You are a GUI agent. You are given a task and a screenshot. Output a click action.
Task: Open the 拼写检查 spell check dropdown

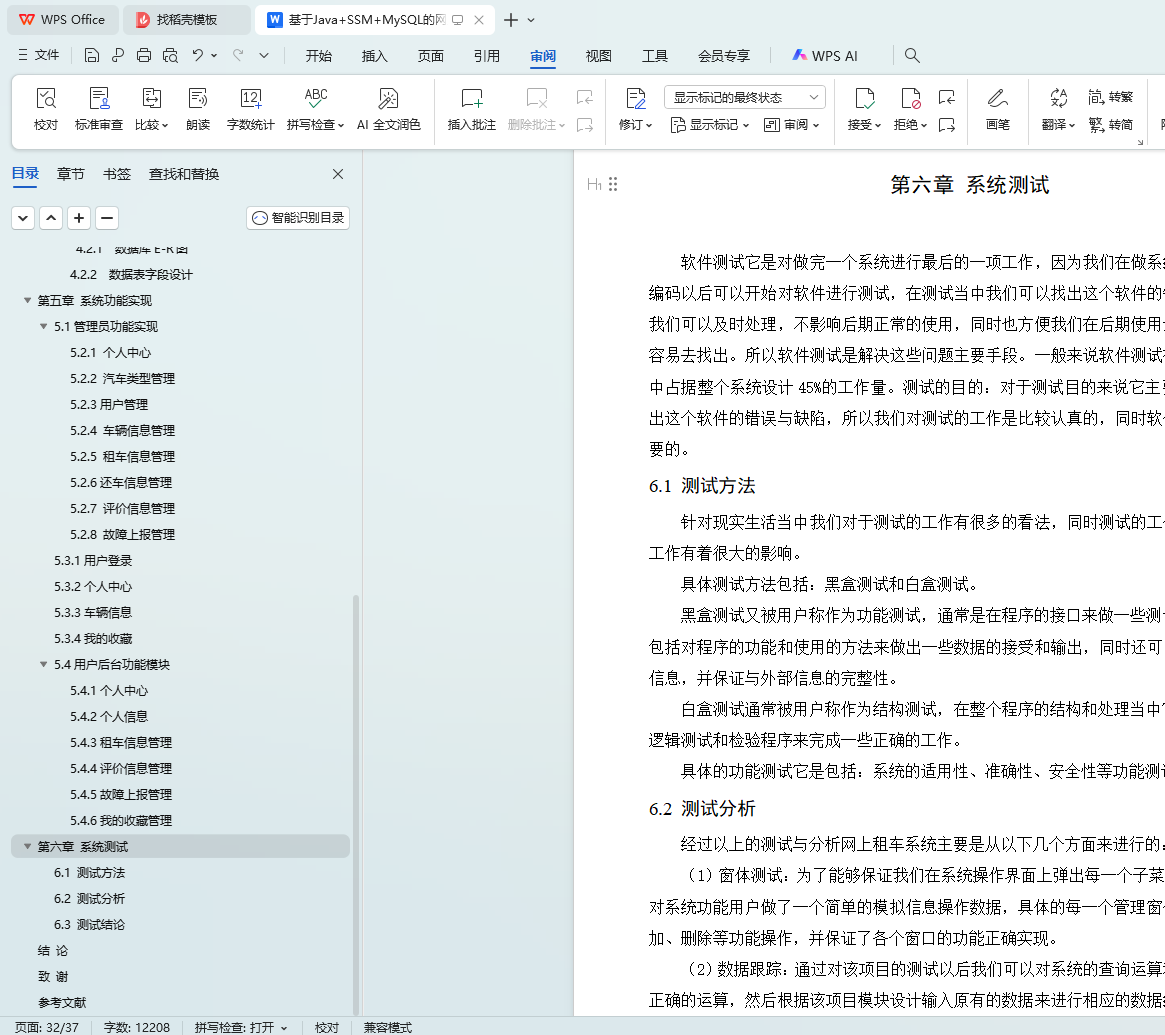pyautogui.click(x=315, y=124)
